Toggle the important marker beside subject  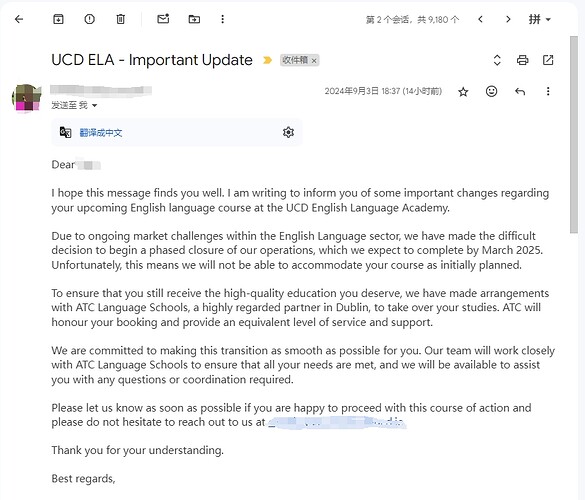pyautogui.click(x=267, y=60)
